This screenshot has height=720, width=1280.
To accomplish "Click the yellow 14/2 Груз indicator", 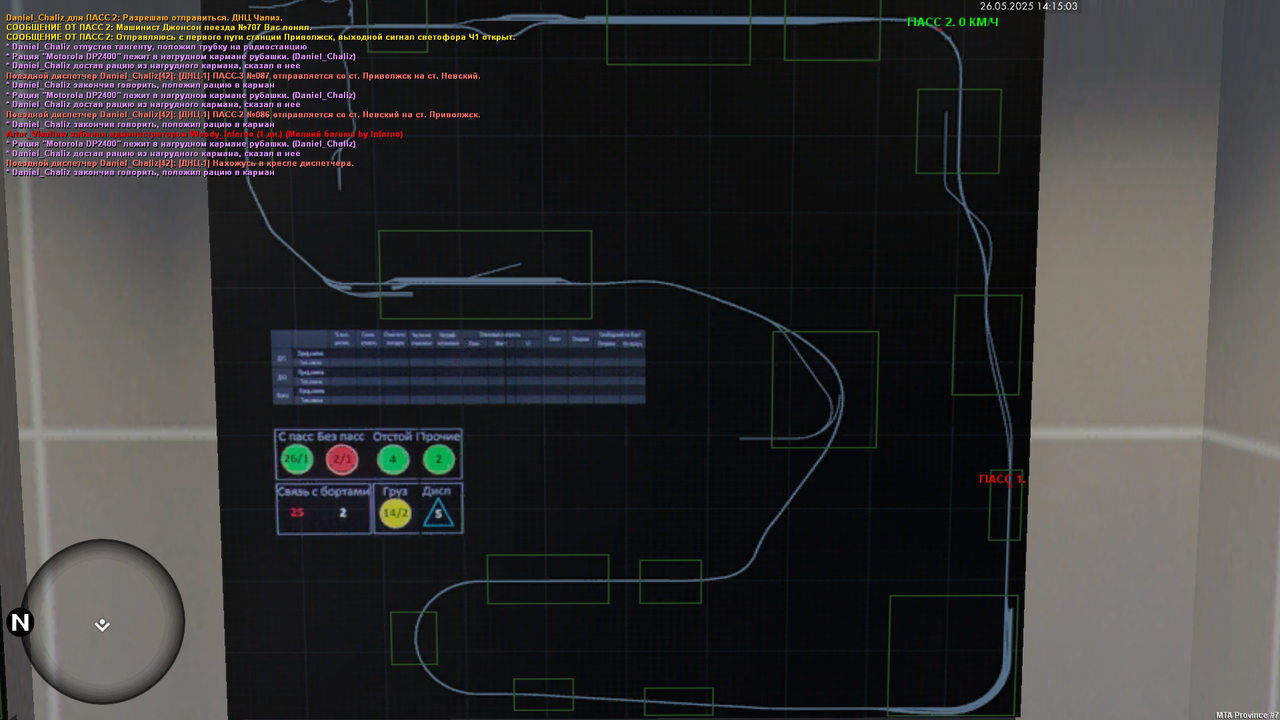I will 396,513.
